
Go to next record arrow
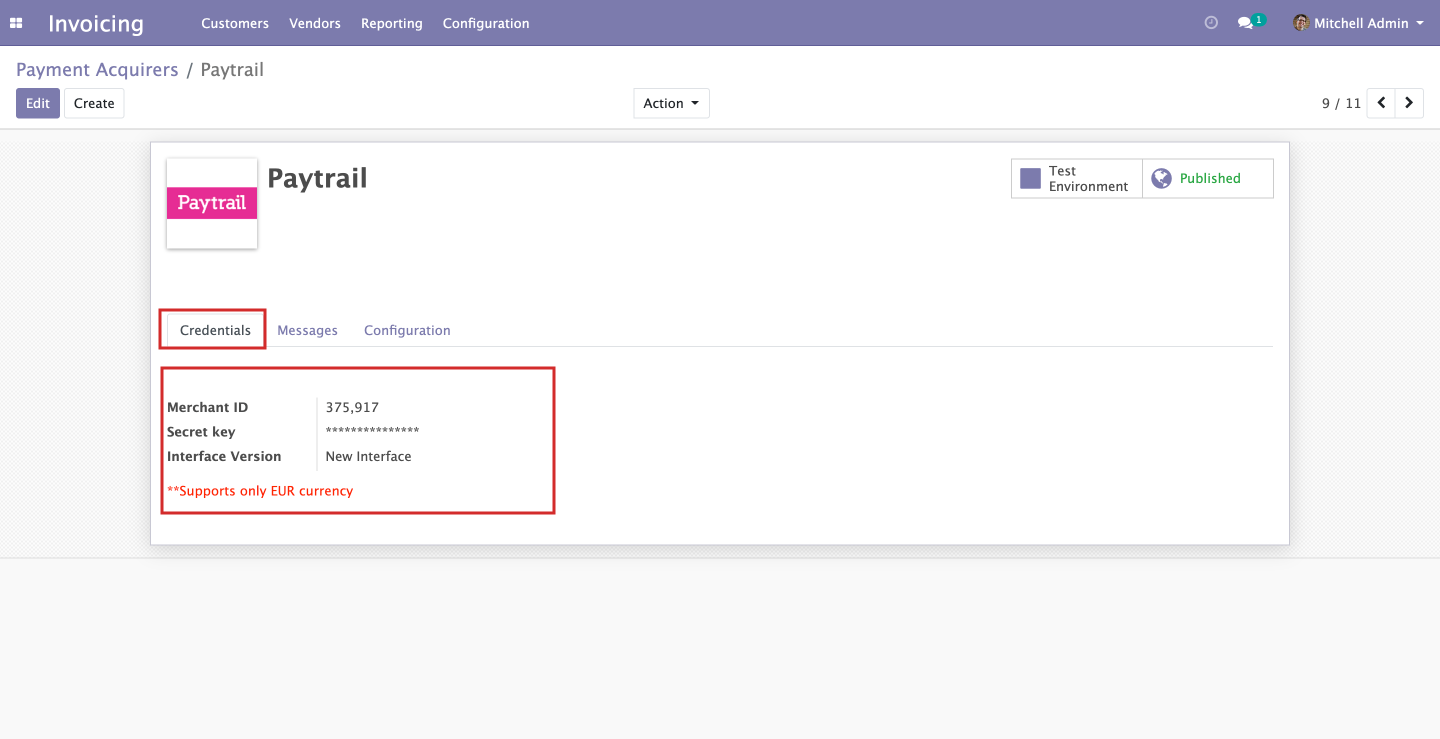[1409, 103]
